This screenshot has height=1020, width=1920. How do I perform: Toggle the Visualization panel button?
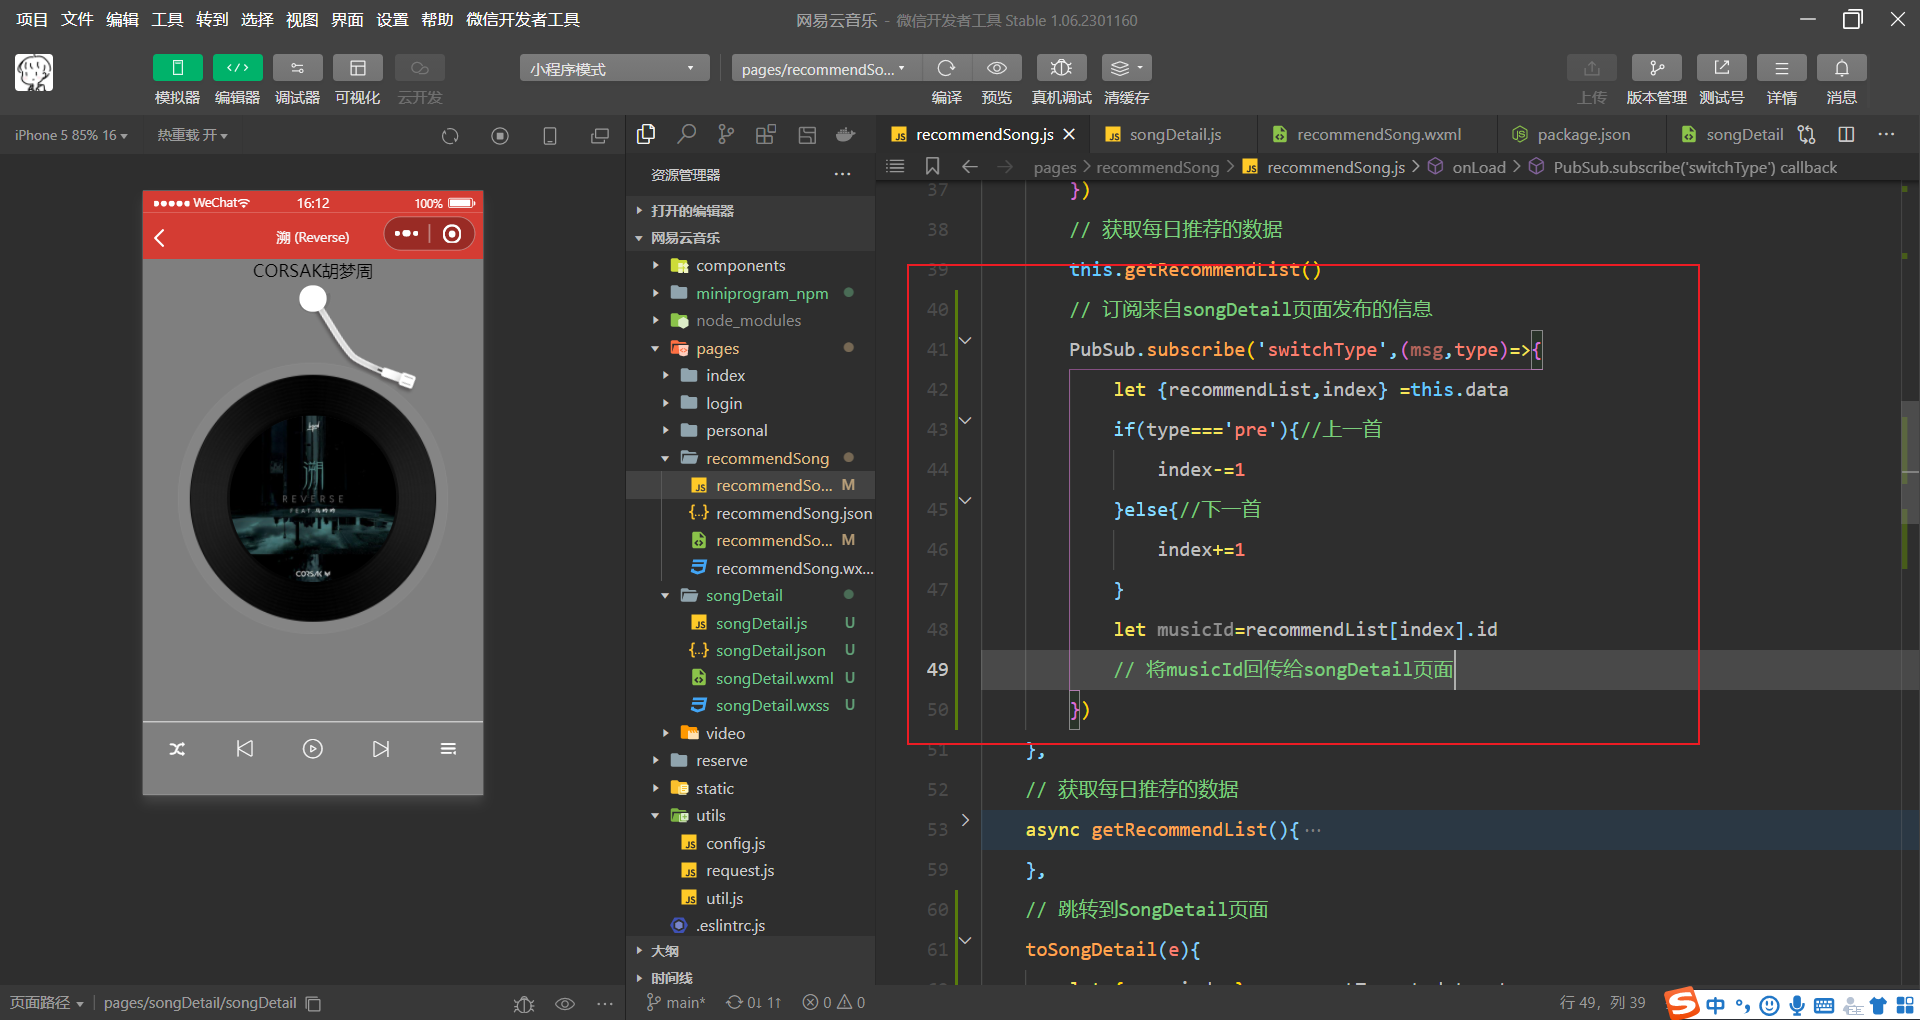click(x=357, y=68)
